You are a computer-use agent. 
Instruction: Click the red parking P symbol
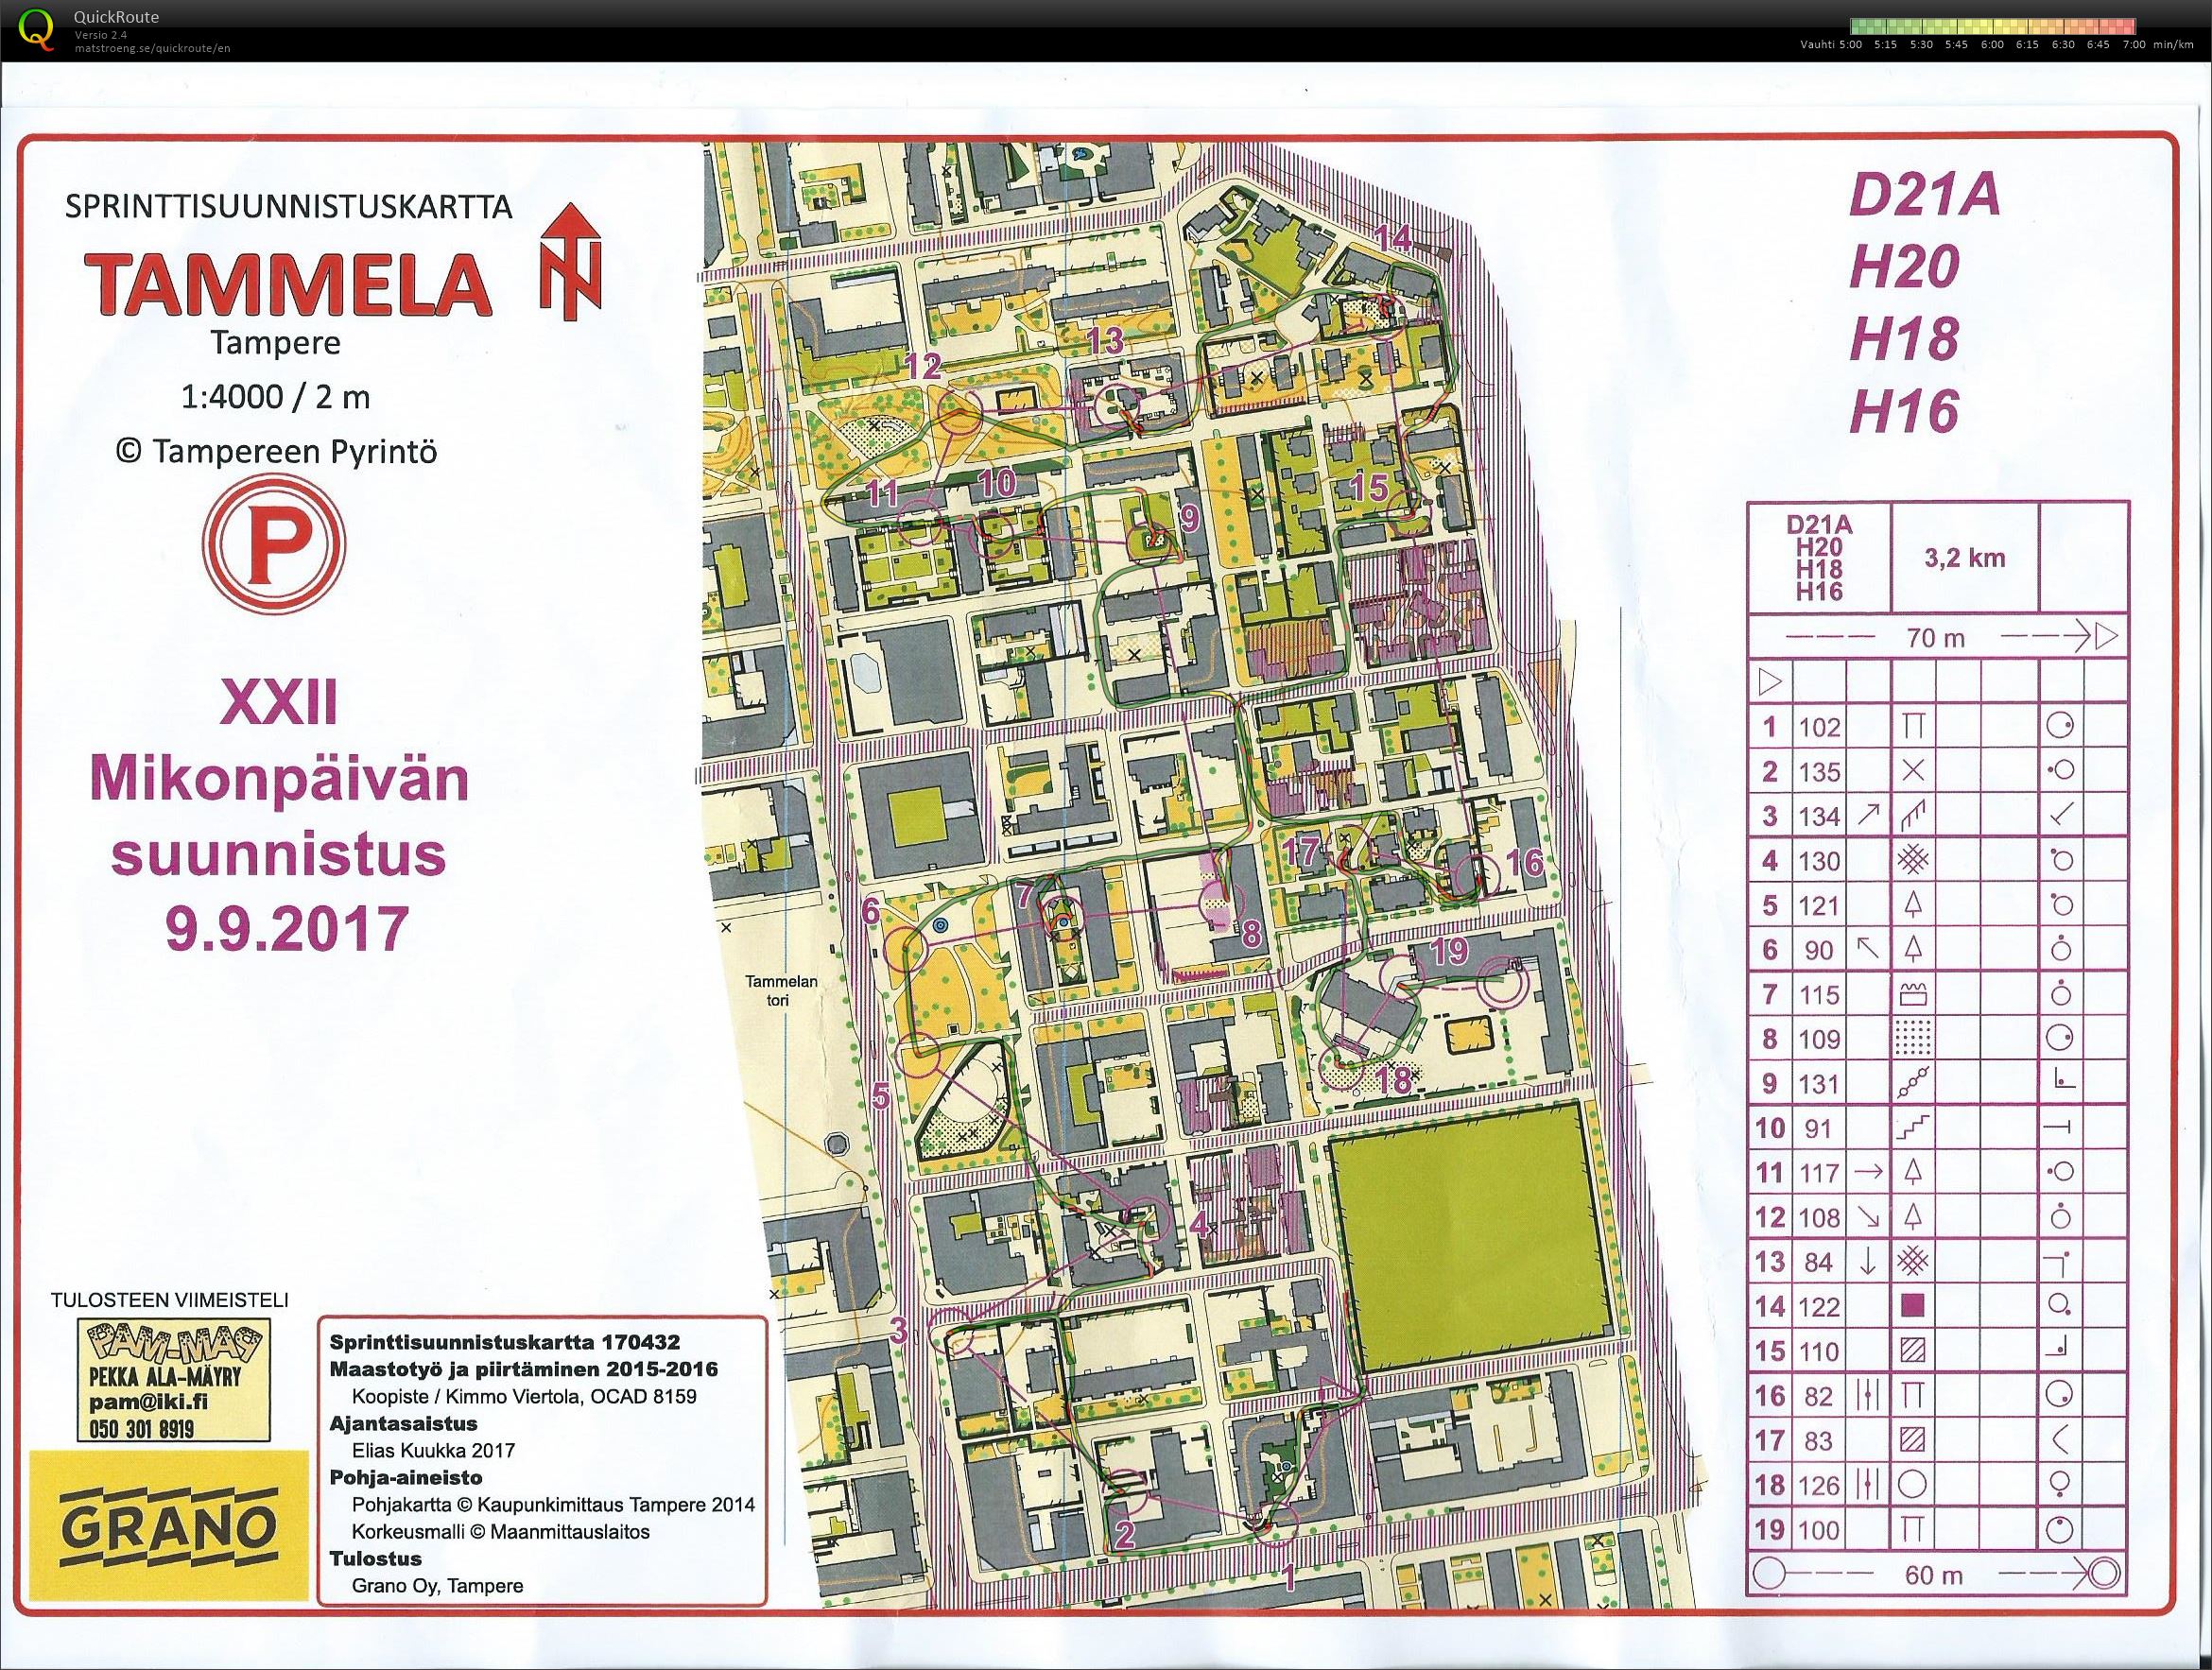click(x=274, y=545)
